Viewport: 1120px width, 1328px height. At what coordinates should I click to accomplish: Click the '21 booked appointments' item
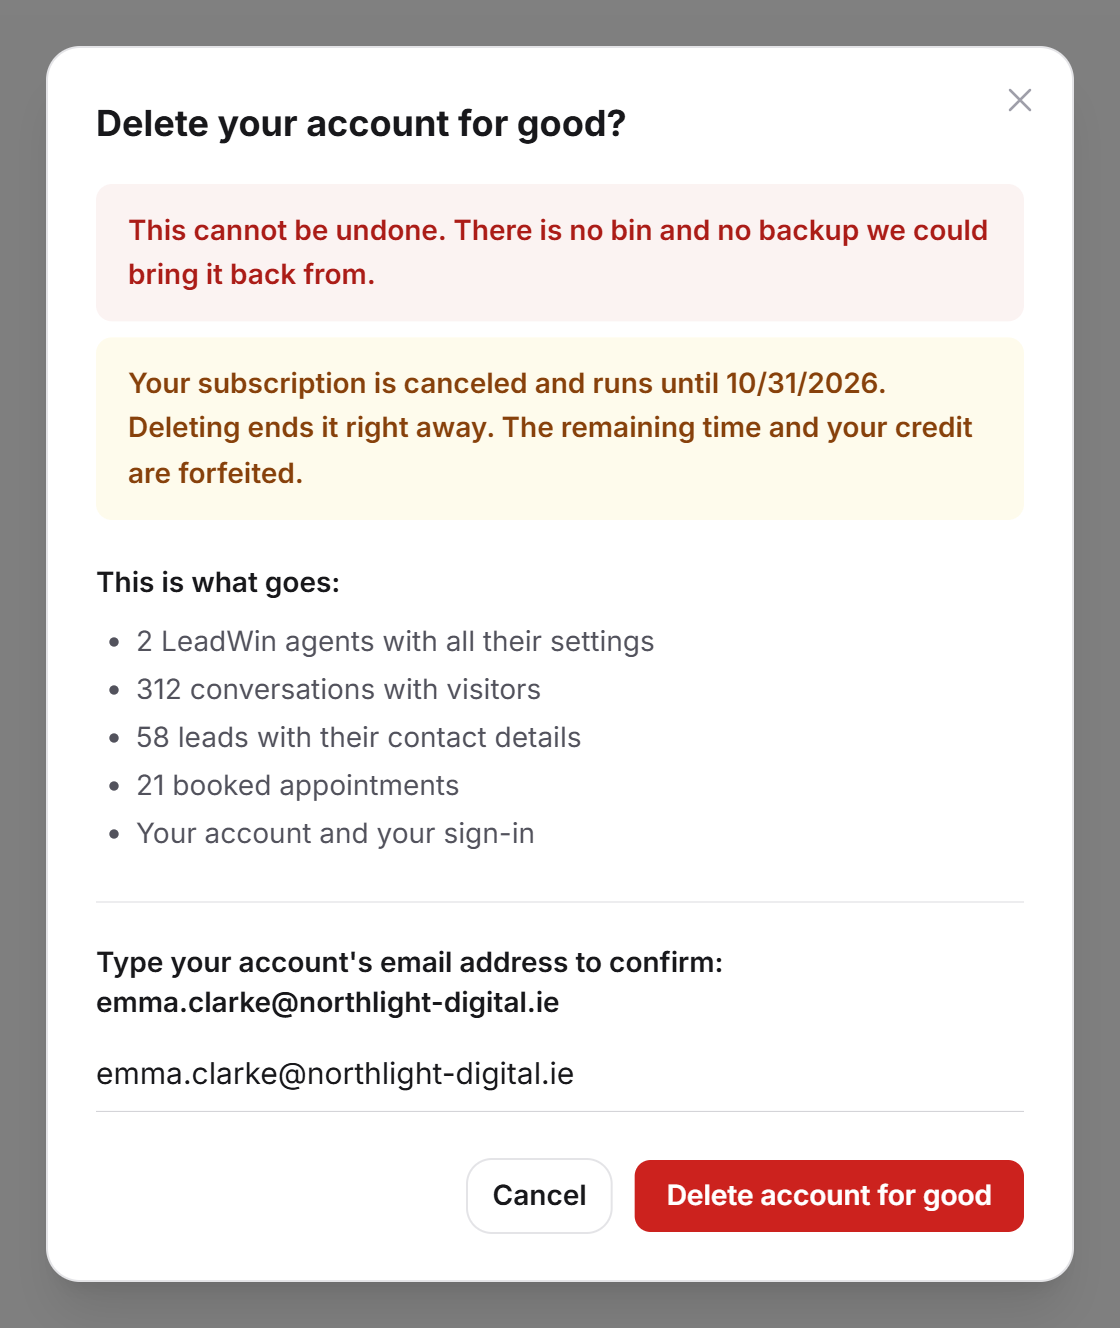pyautogui.click(x=297, y=785)
